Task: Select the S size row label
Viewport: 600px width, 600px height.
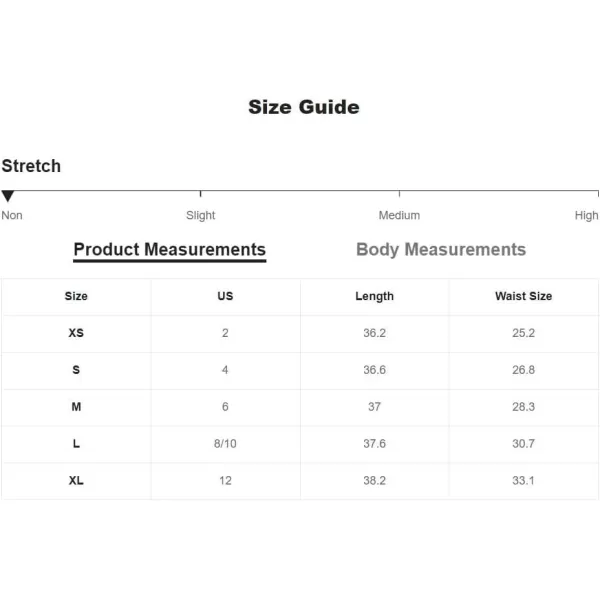Action: [76, 370]
